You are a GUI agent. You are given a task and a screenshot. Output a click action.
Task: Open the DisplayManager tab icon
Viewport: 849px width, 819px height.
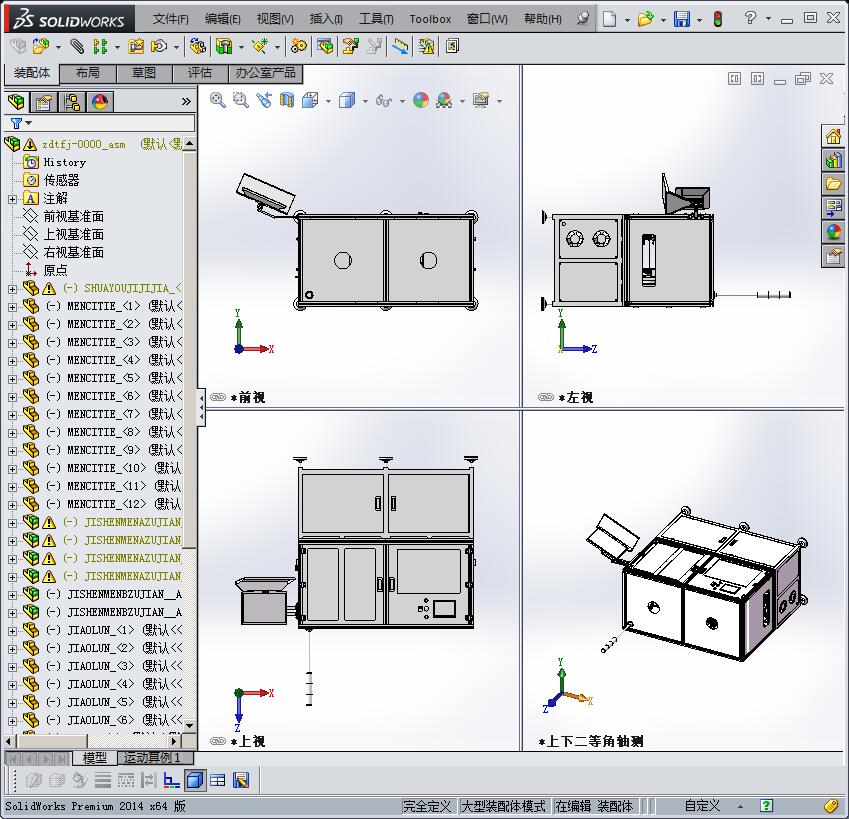pos(100,102)
